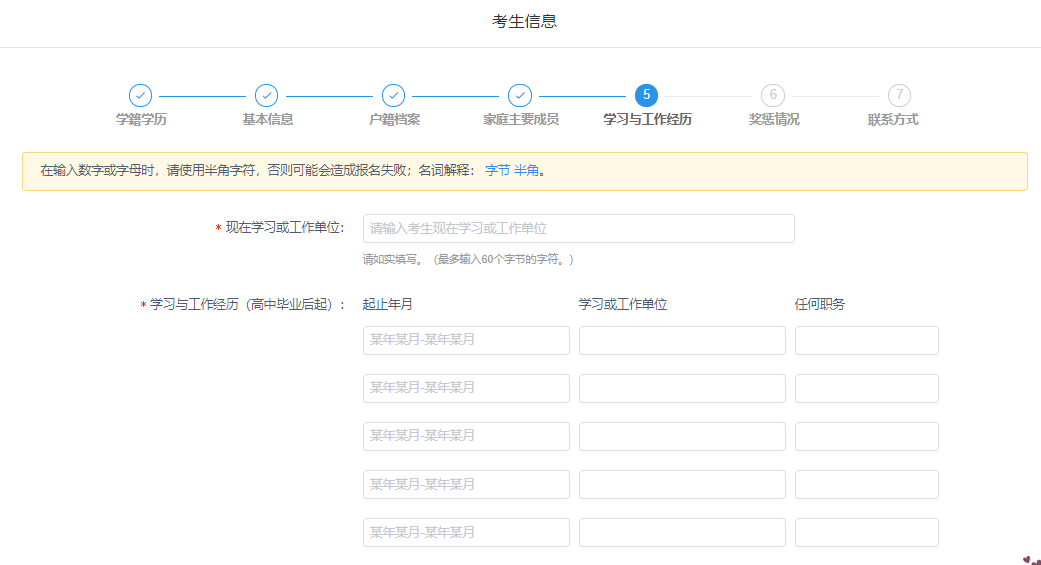Focus the 现在学习或工作单位 input field

point(578,229)
